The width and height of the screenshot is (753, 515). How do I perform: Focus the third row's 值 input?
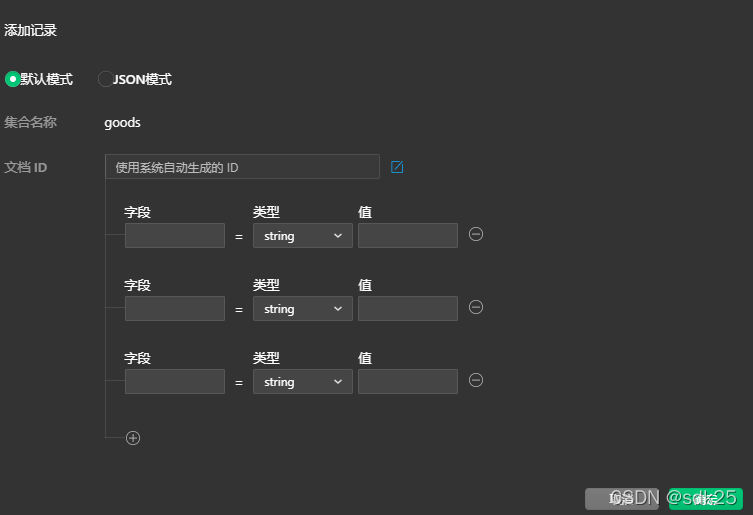[x=408, y=381]
